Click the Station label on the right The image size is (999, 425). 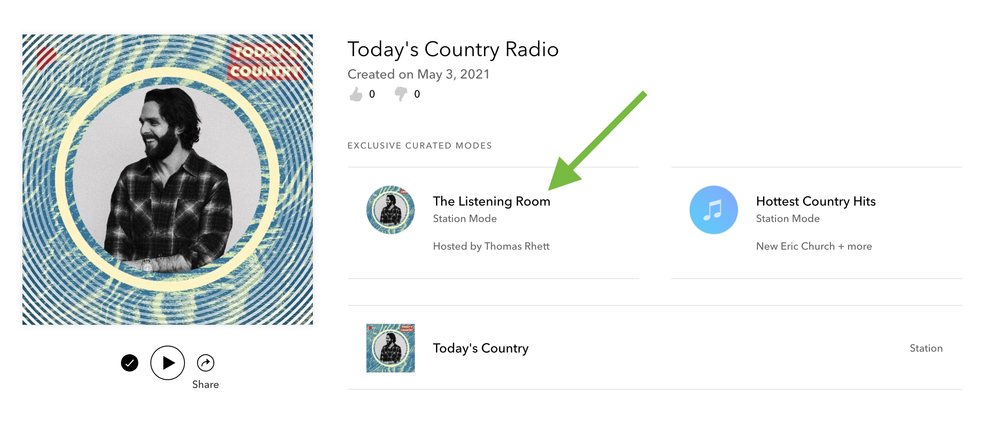pyautogui.click(x=926, y=348)
